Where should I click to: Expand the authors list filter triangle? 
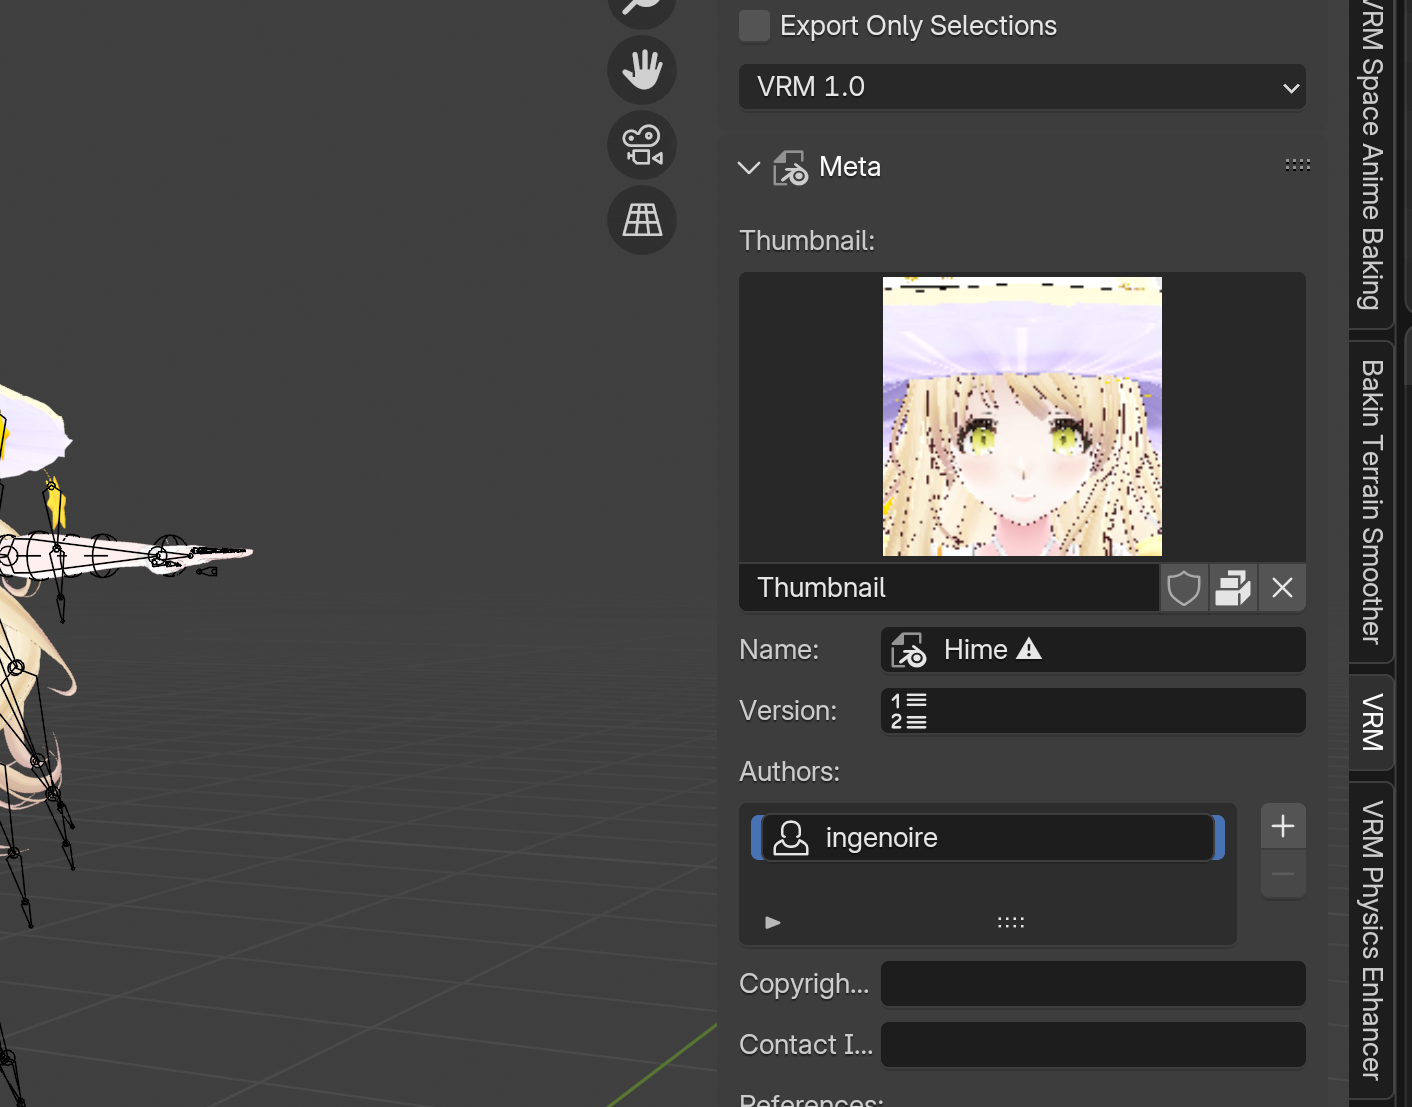772,922
